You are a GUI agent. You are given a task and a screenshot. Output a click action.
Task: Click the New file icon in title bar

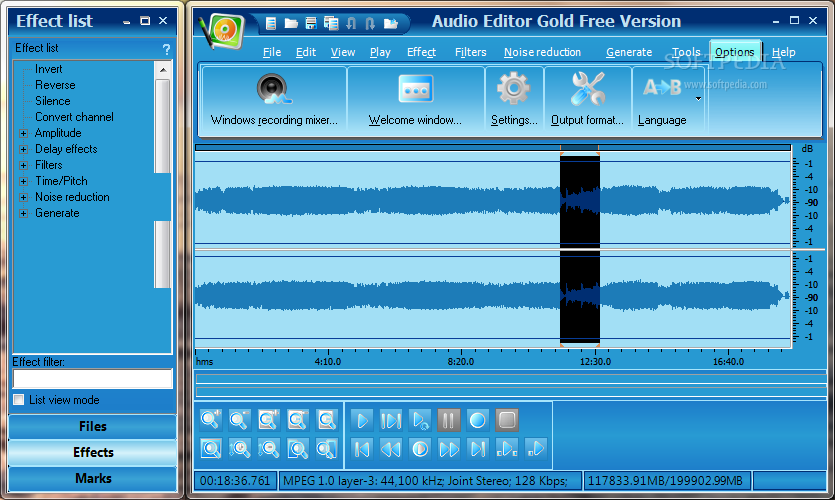click(x=271, y=23)
